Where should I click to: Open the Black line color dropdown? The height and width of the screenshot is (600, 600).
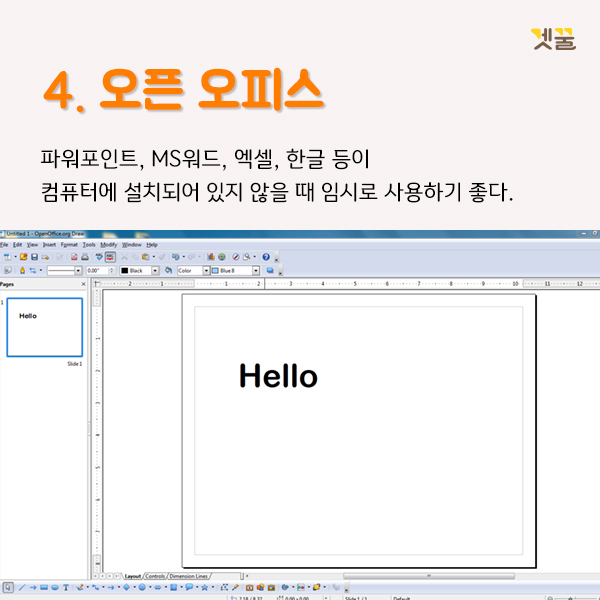coord(155,271)
